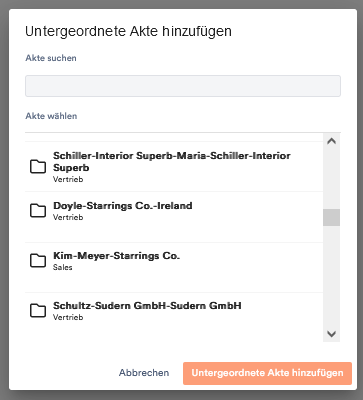
Task: Choose the Kim-Meyer-Starrings Co. file
Action: pyautogui.click(x=174, y=267)
